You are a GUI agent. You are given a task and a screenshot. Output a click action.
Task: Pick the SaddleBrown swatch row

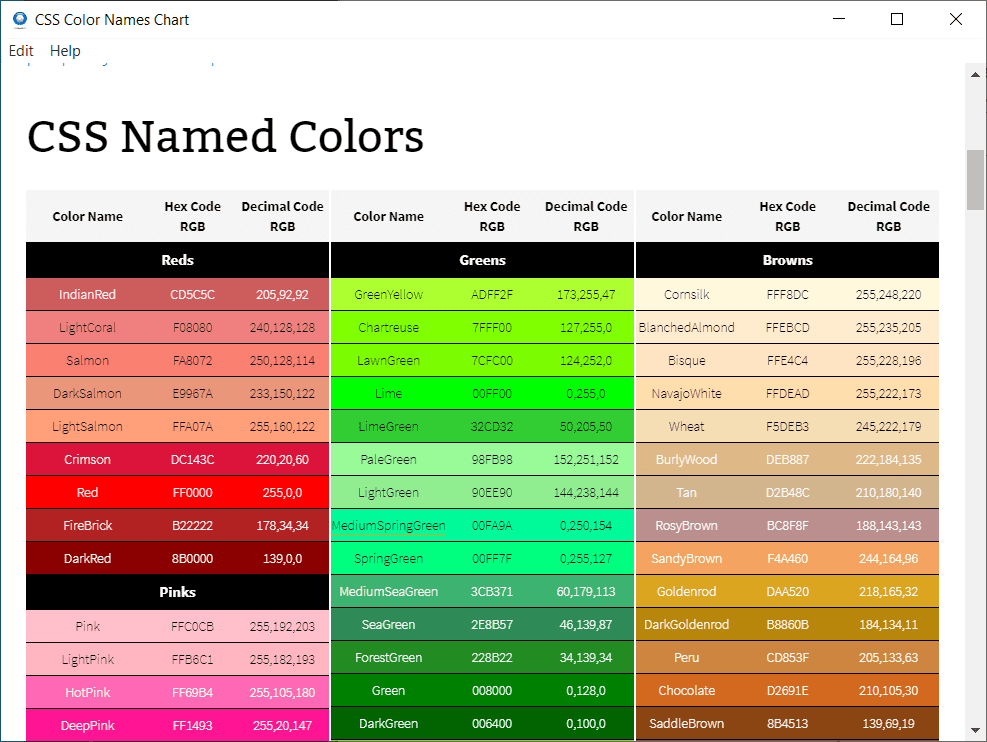click(x=787, y=724)
